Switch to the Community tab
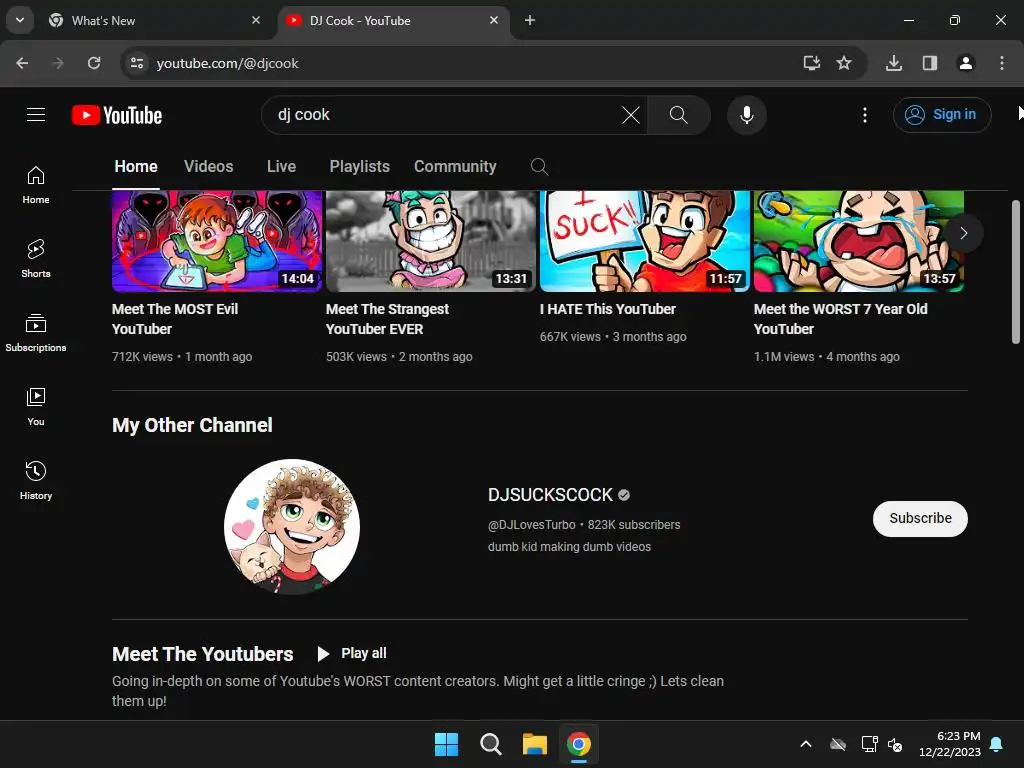1024x768 pixels. point(455,167)
